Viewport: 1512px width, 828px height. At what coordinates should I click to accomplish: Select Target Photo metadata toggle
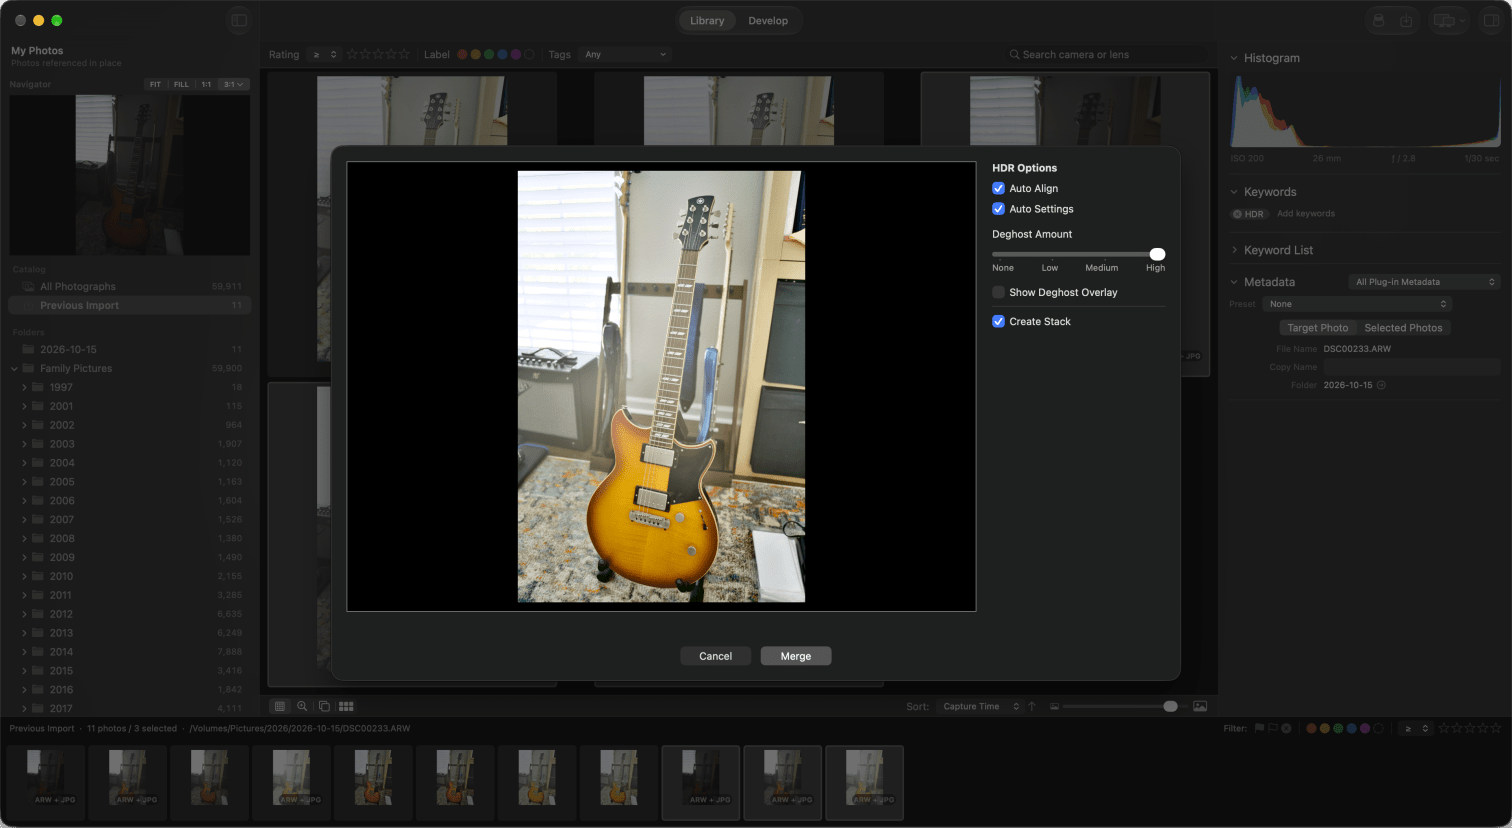tap(1317, 328)
